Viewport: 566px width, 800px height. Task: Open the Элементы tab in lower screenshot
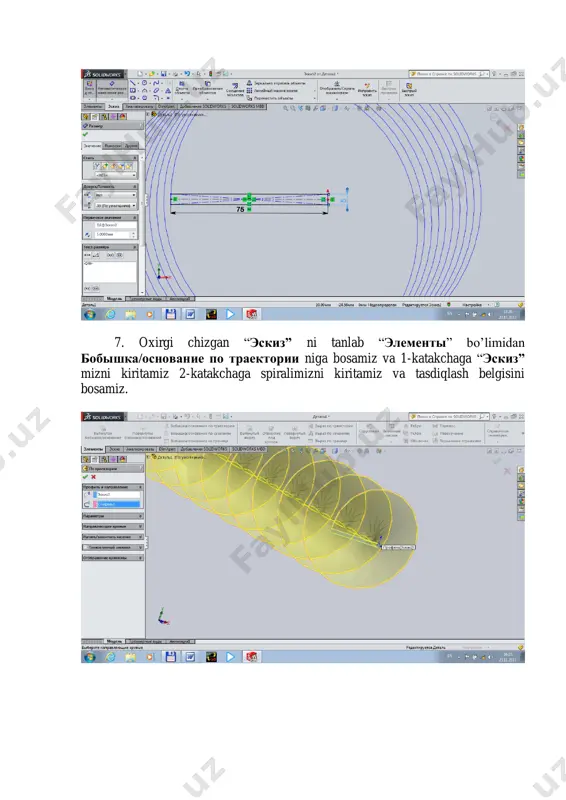click(x=93, y=449)
